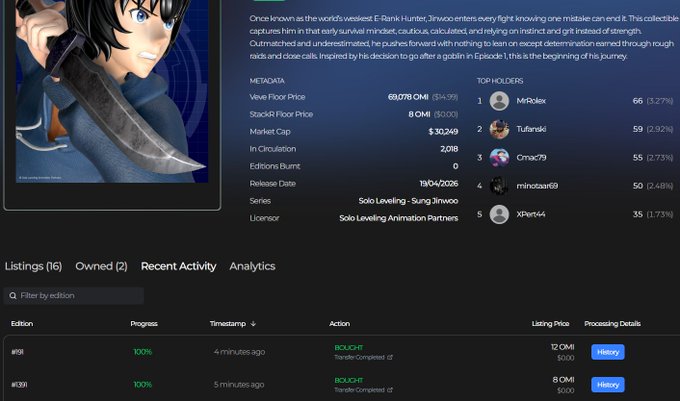Open the Tufanski holder profile name

pos(531,129)
